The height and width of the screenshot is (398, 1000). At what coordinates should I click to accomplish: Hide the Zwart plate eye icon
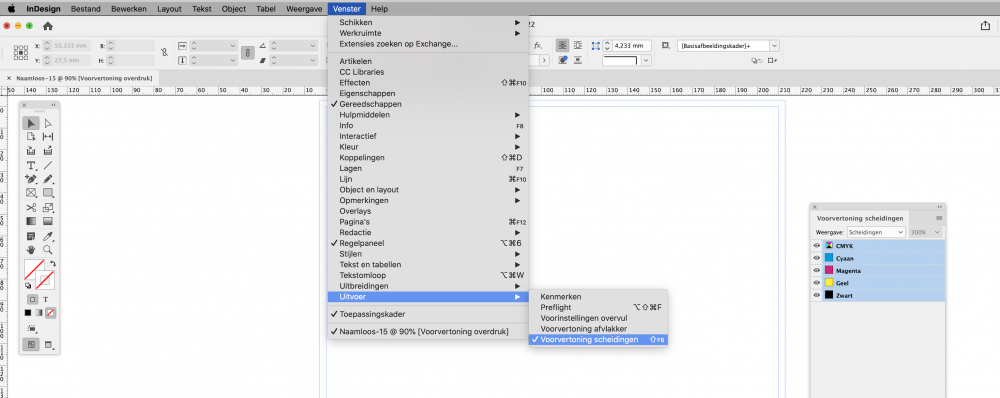click(816, 295)
